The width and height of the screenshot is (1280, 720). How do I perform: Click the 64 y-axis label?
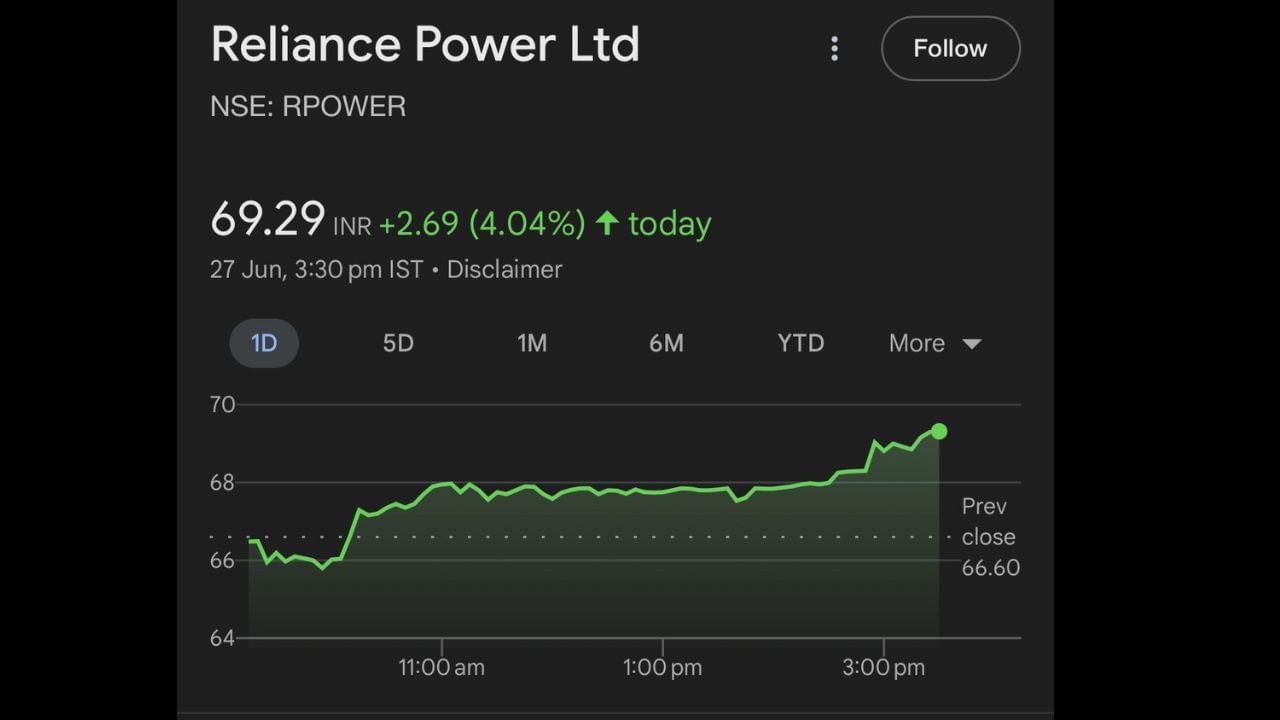[x=223, y=638]
